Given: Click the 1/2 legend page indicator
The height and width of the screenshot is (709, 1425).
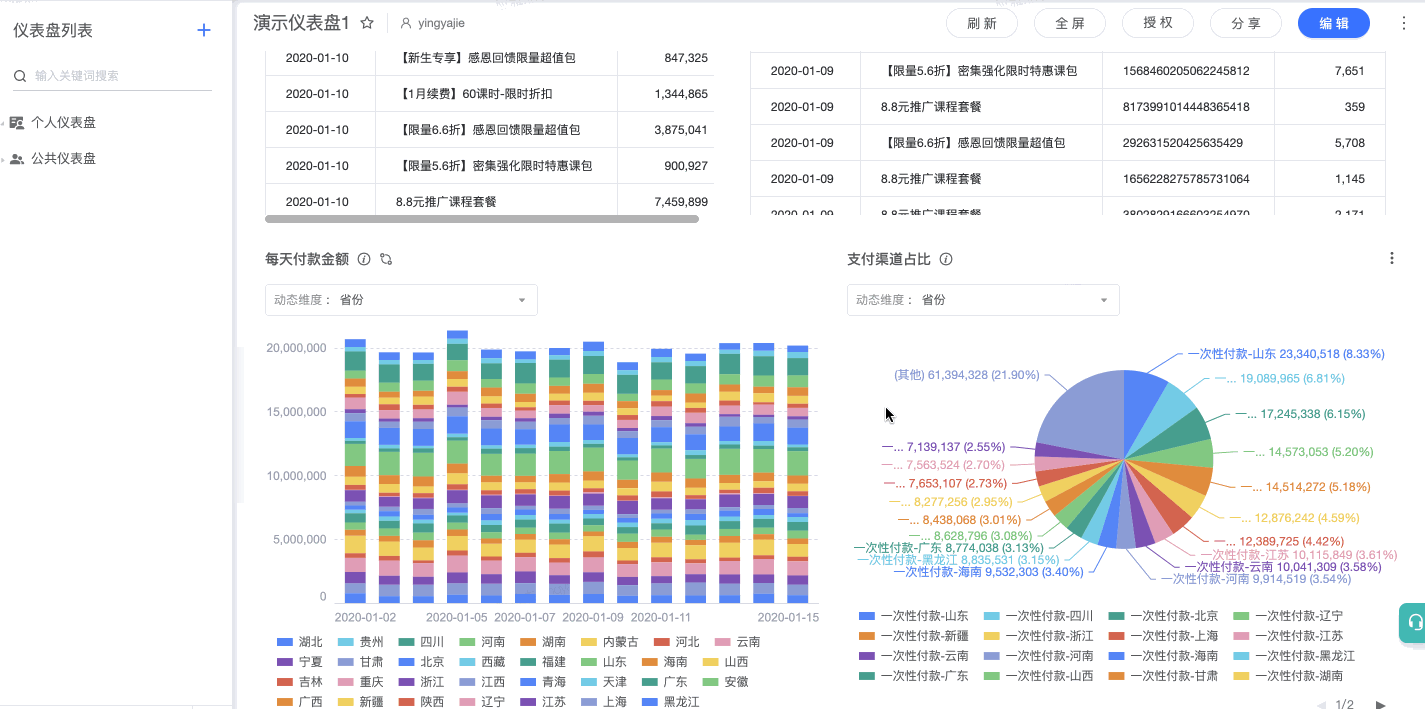Looking at the screenshot, I should [x=1345, y=704].
